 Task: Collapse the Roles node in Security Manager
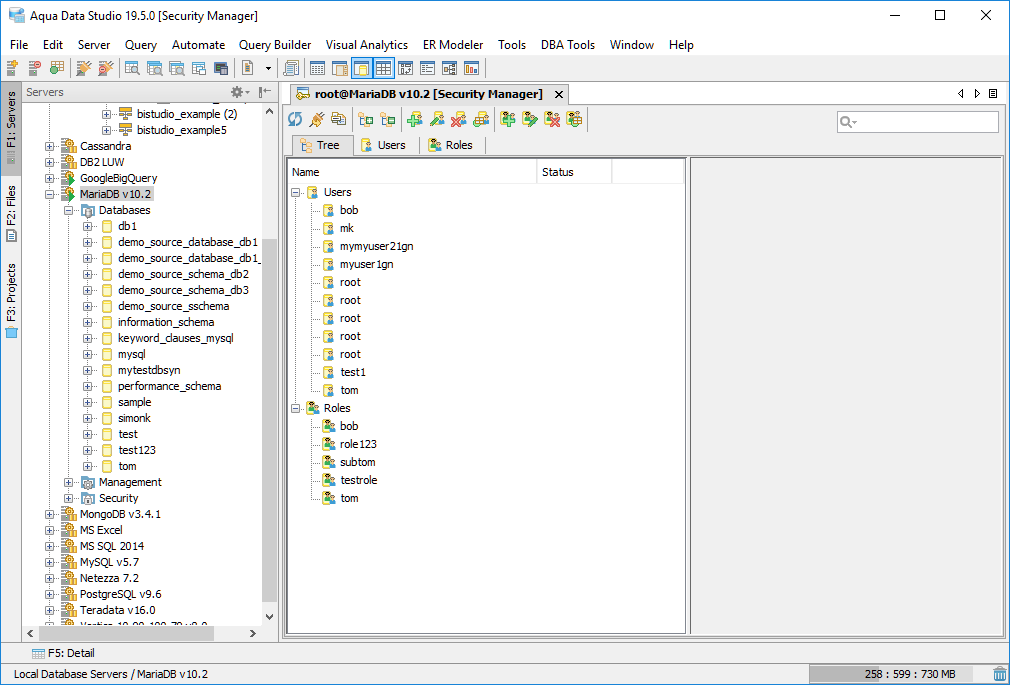coord(296,408)
